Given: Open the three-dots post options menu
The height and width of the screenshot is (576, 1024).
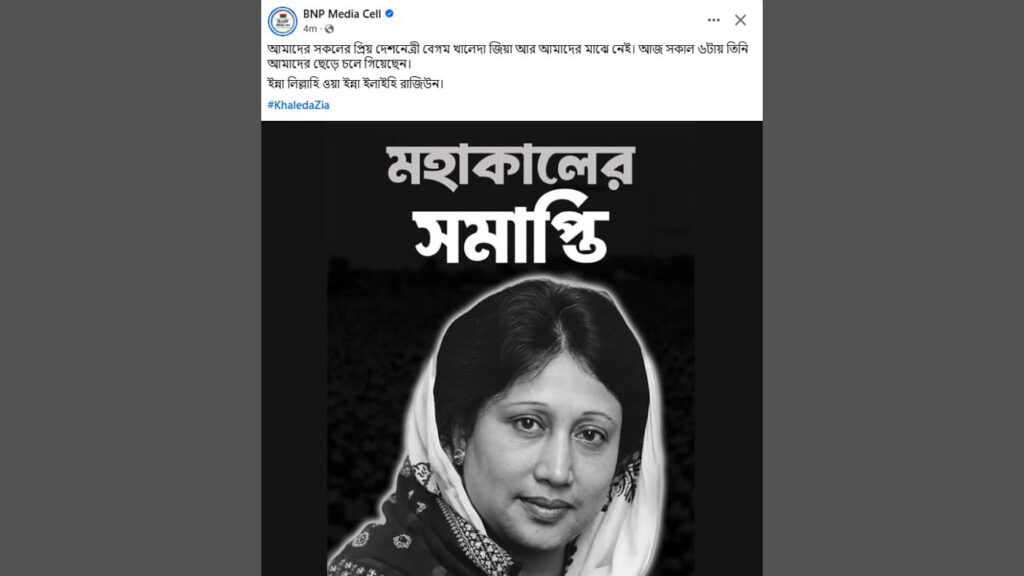Looking at the screenshot, I should point(713,20).
